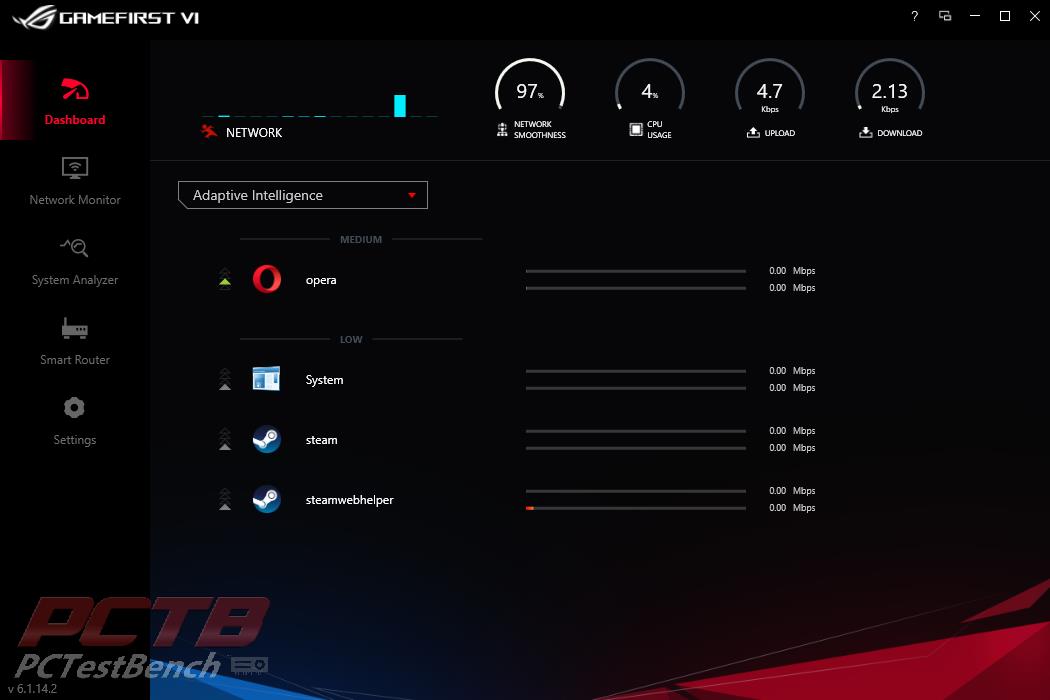The width and height of the screenshot is (1050, 700).
Task: Minimize the GameFirst VI window
Action: [975, 16]
